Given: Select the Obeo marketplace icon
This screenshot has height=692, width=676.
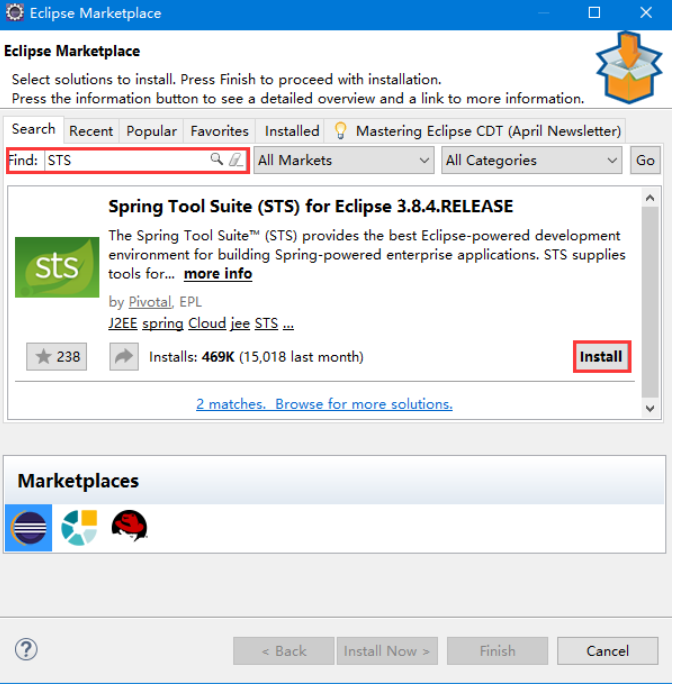Looking at the screenshot, I should point(79,530).
